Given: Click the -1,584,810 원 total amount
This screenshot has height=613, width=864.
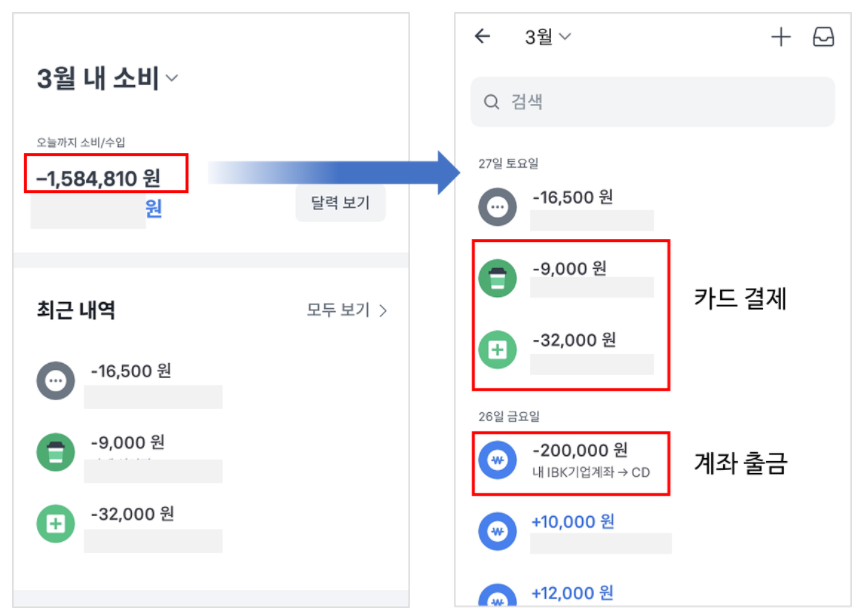Looking at the screenshot, I should (x=98, y=179).
